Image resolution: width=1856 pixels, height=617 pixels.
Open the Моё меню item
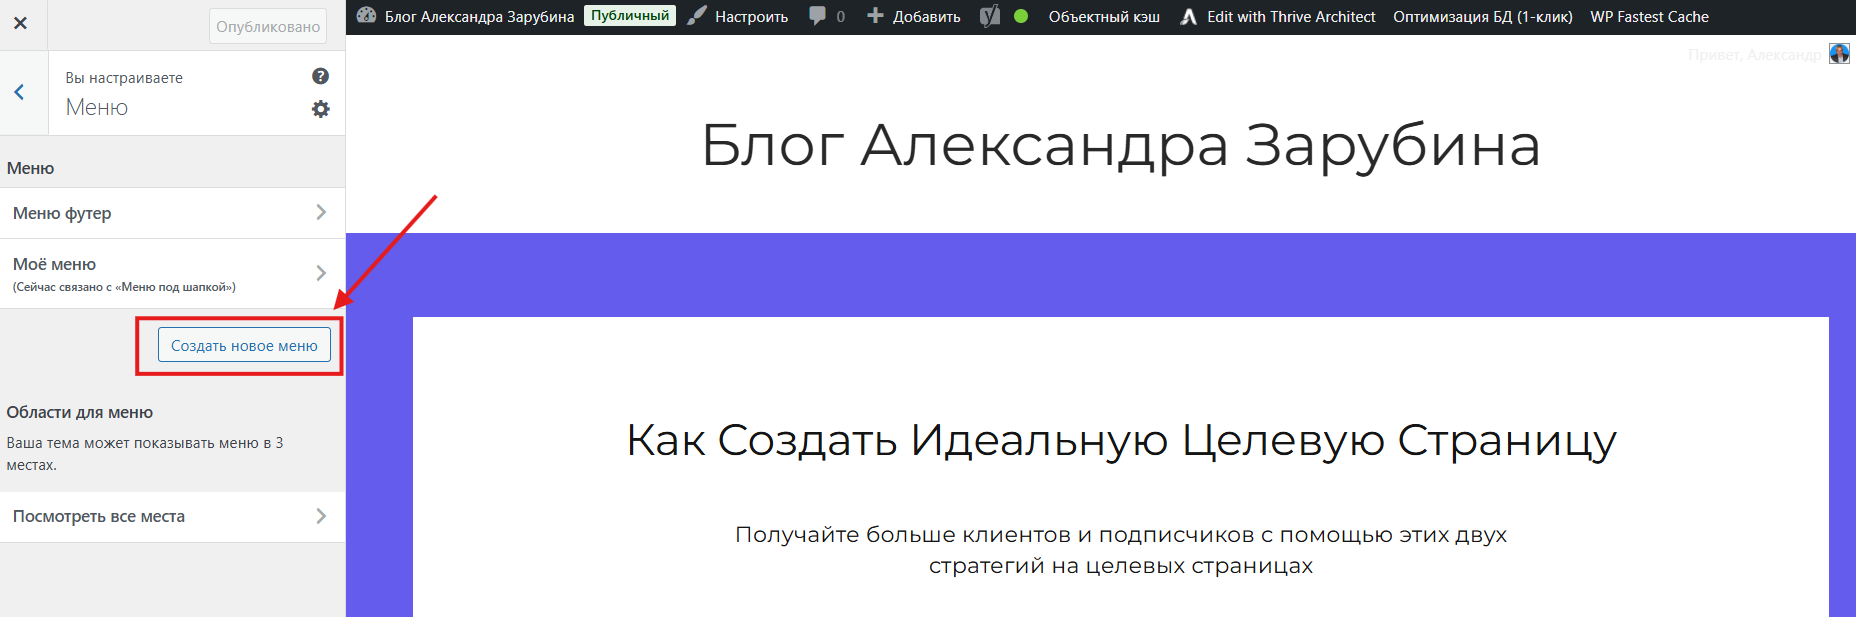[x=172, y=274]
